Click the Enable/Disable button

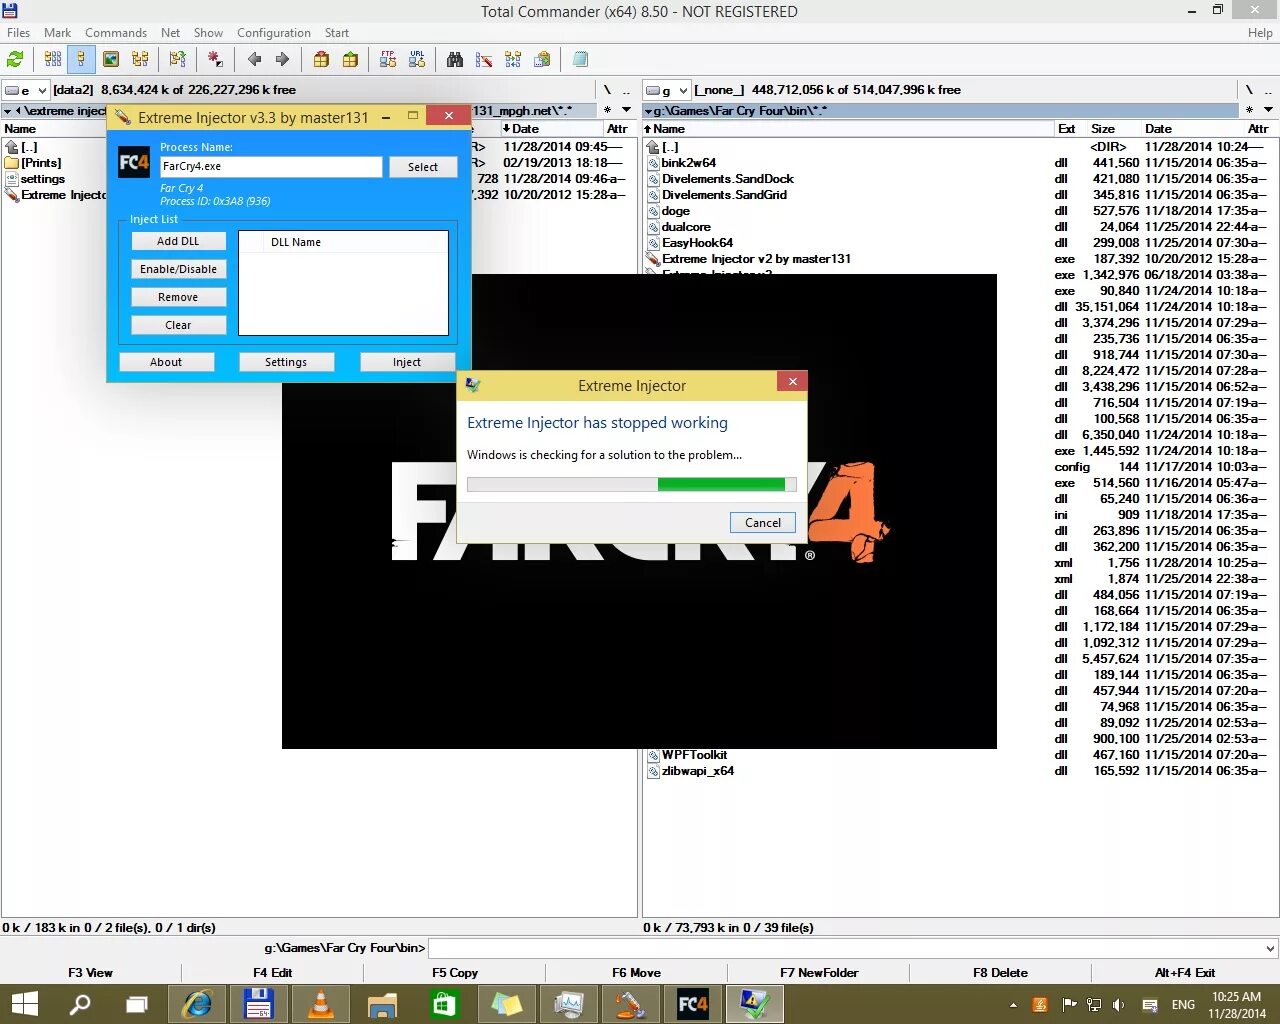178,269
